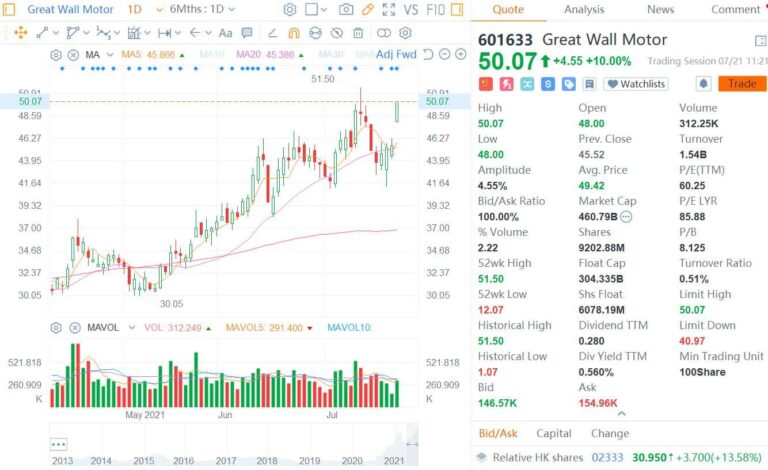Toggle overlapping circles overlay icon

(x=384, y=33)
